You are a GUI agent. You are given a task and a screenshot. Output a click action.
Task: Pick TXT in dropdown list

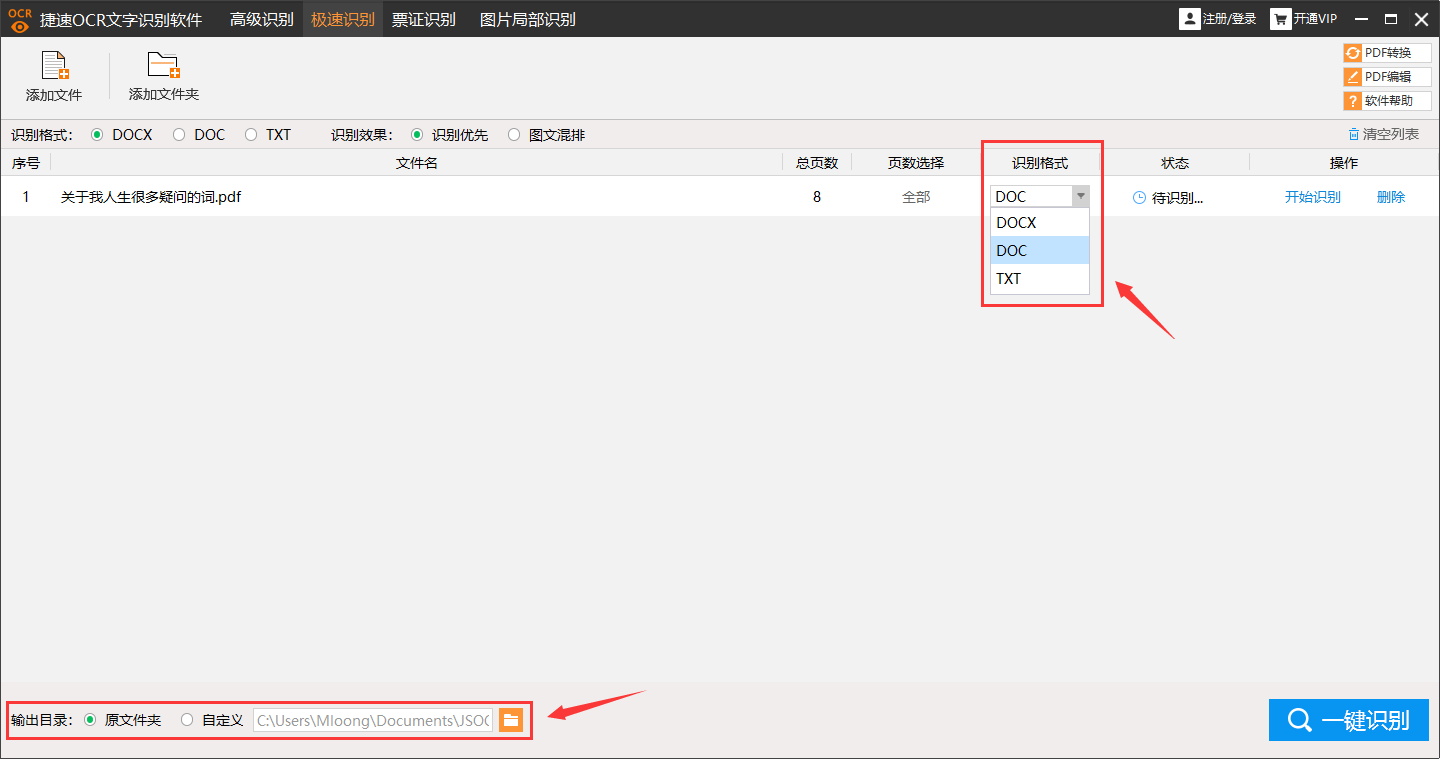tap(1040, 279)
